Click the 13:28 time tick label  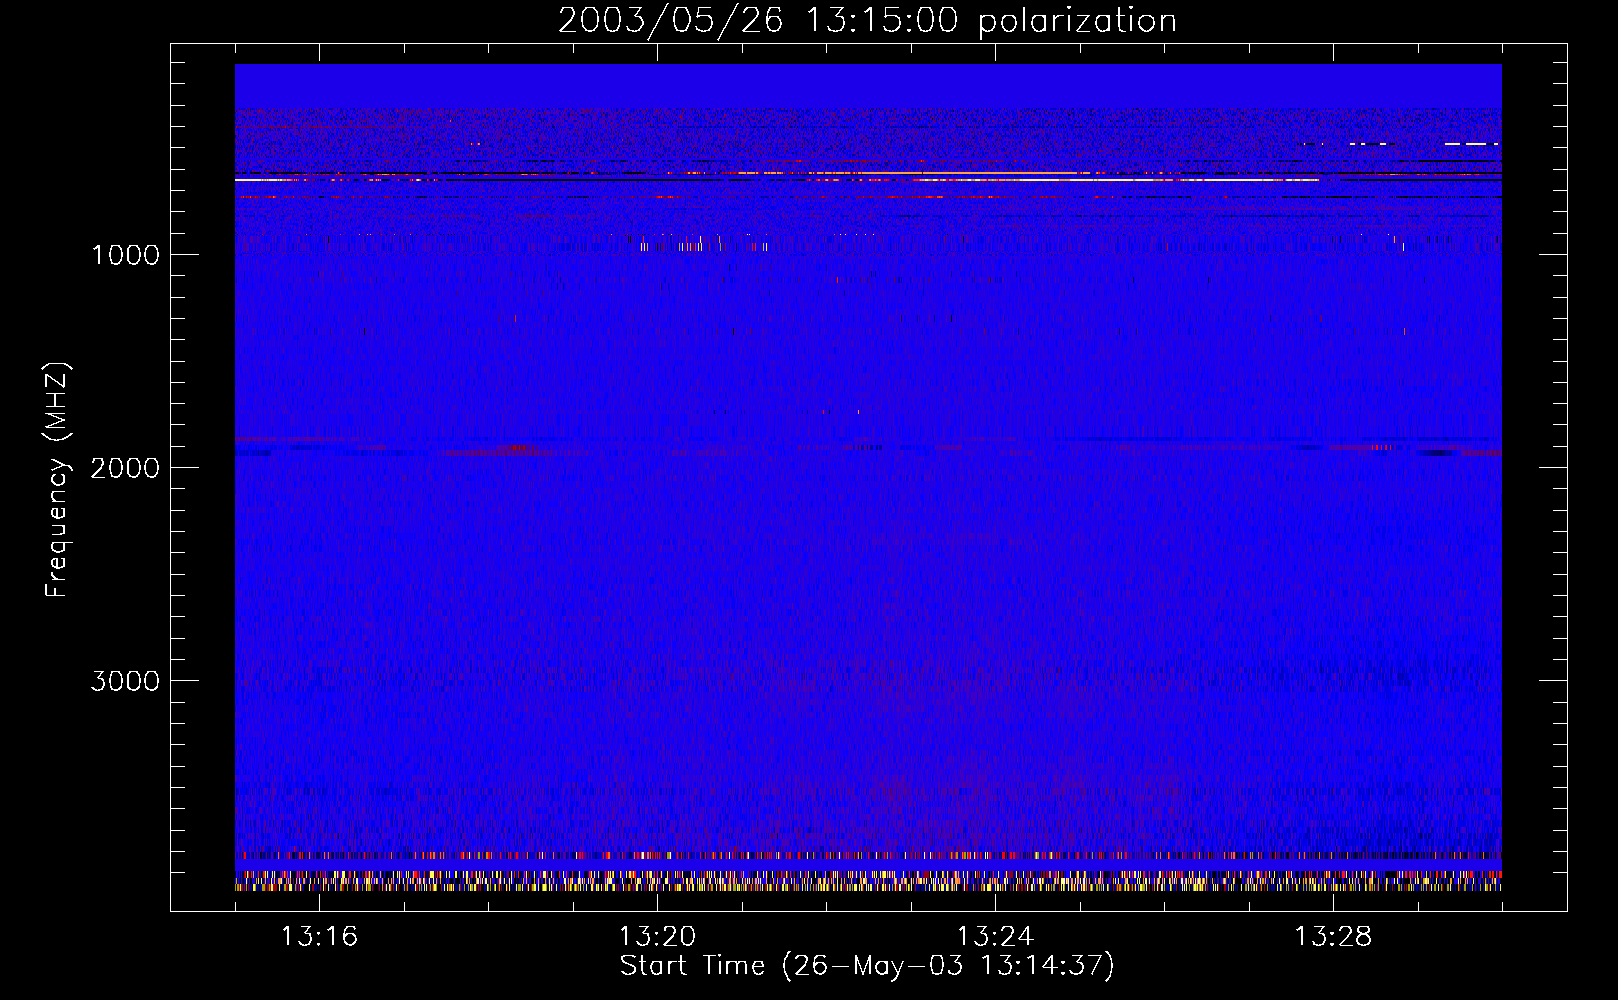pyautogui.click(x=1333, y=936)
